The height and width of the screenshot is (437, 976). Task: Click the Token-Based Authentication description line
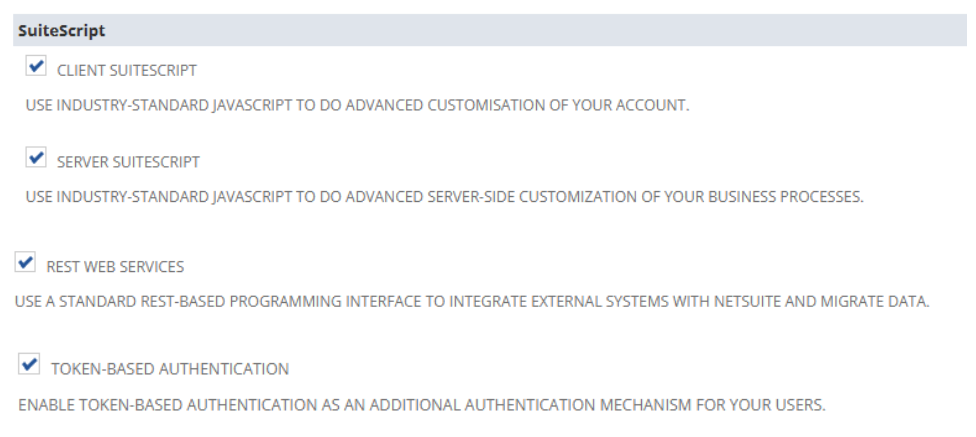(x=422, y=407)
